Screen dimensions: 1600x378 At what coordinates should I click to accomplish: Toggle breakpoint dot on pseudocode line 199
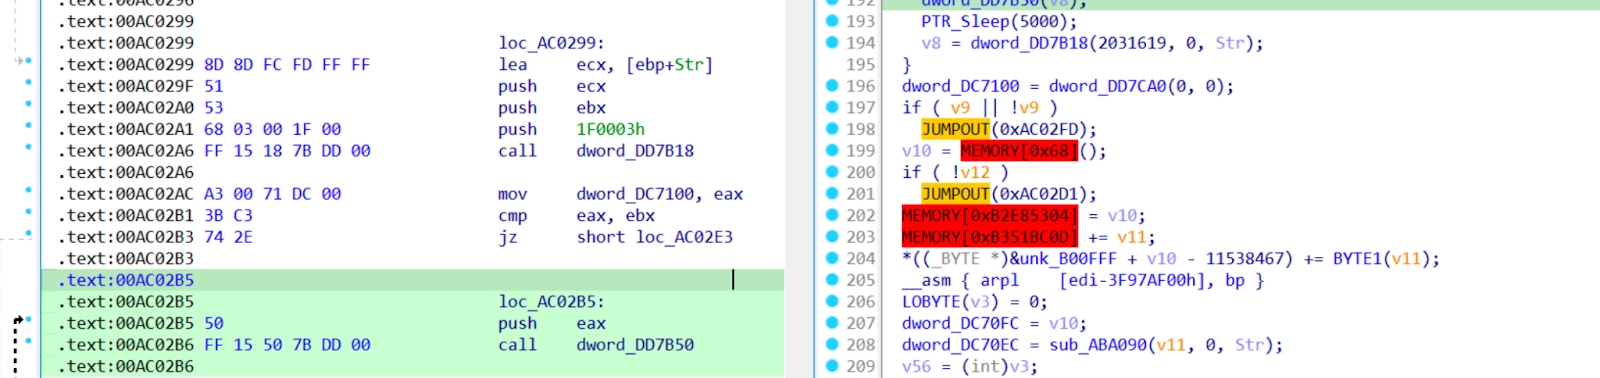tap(832, 151)
